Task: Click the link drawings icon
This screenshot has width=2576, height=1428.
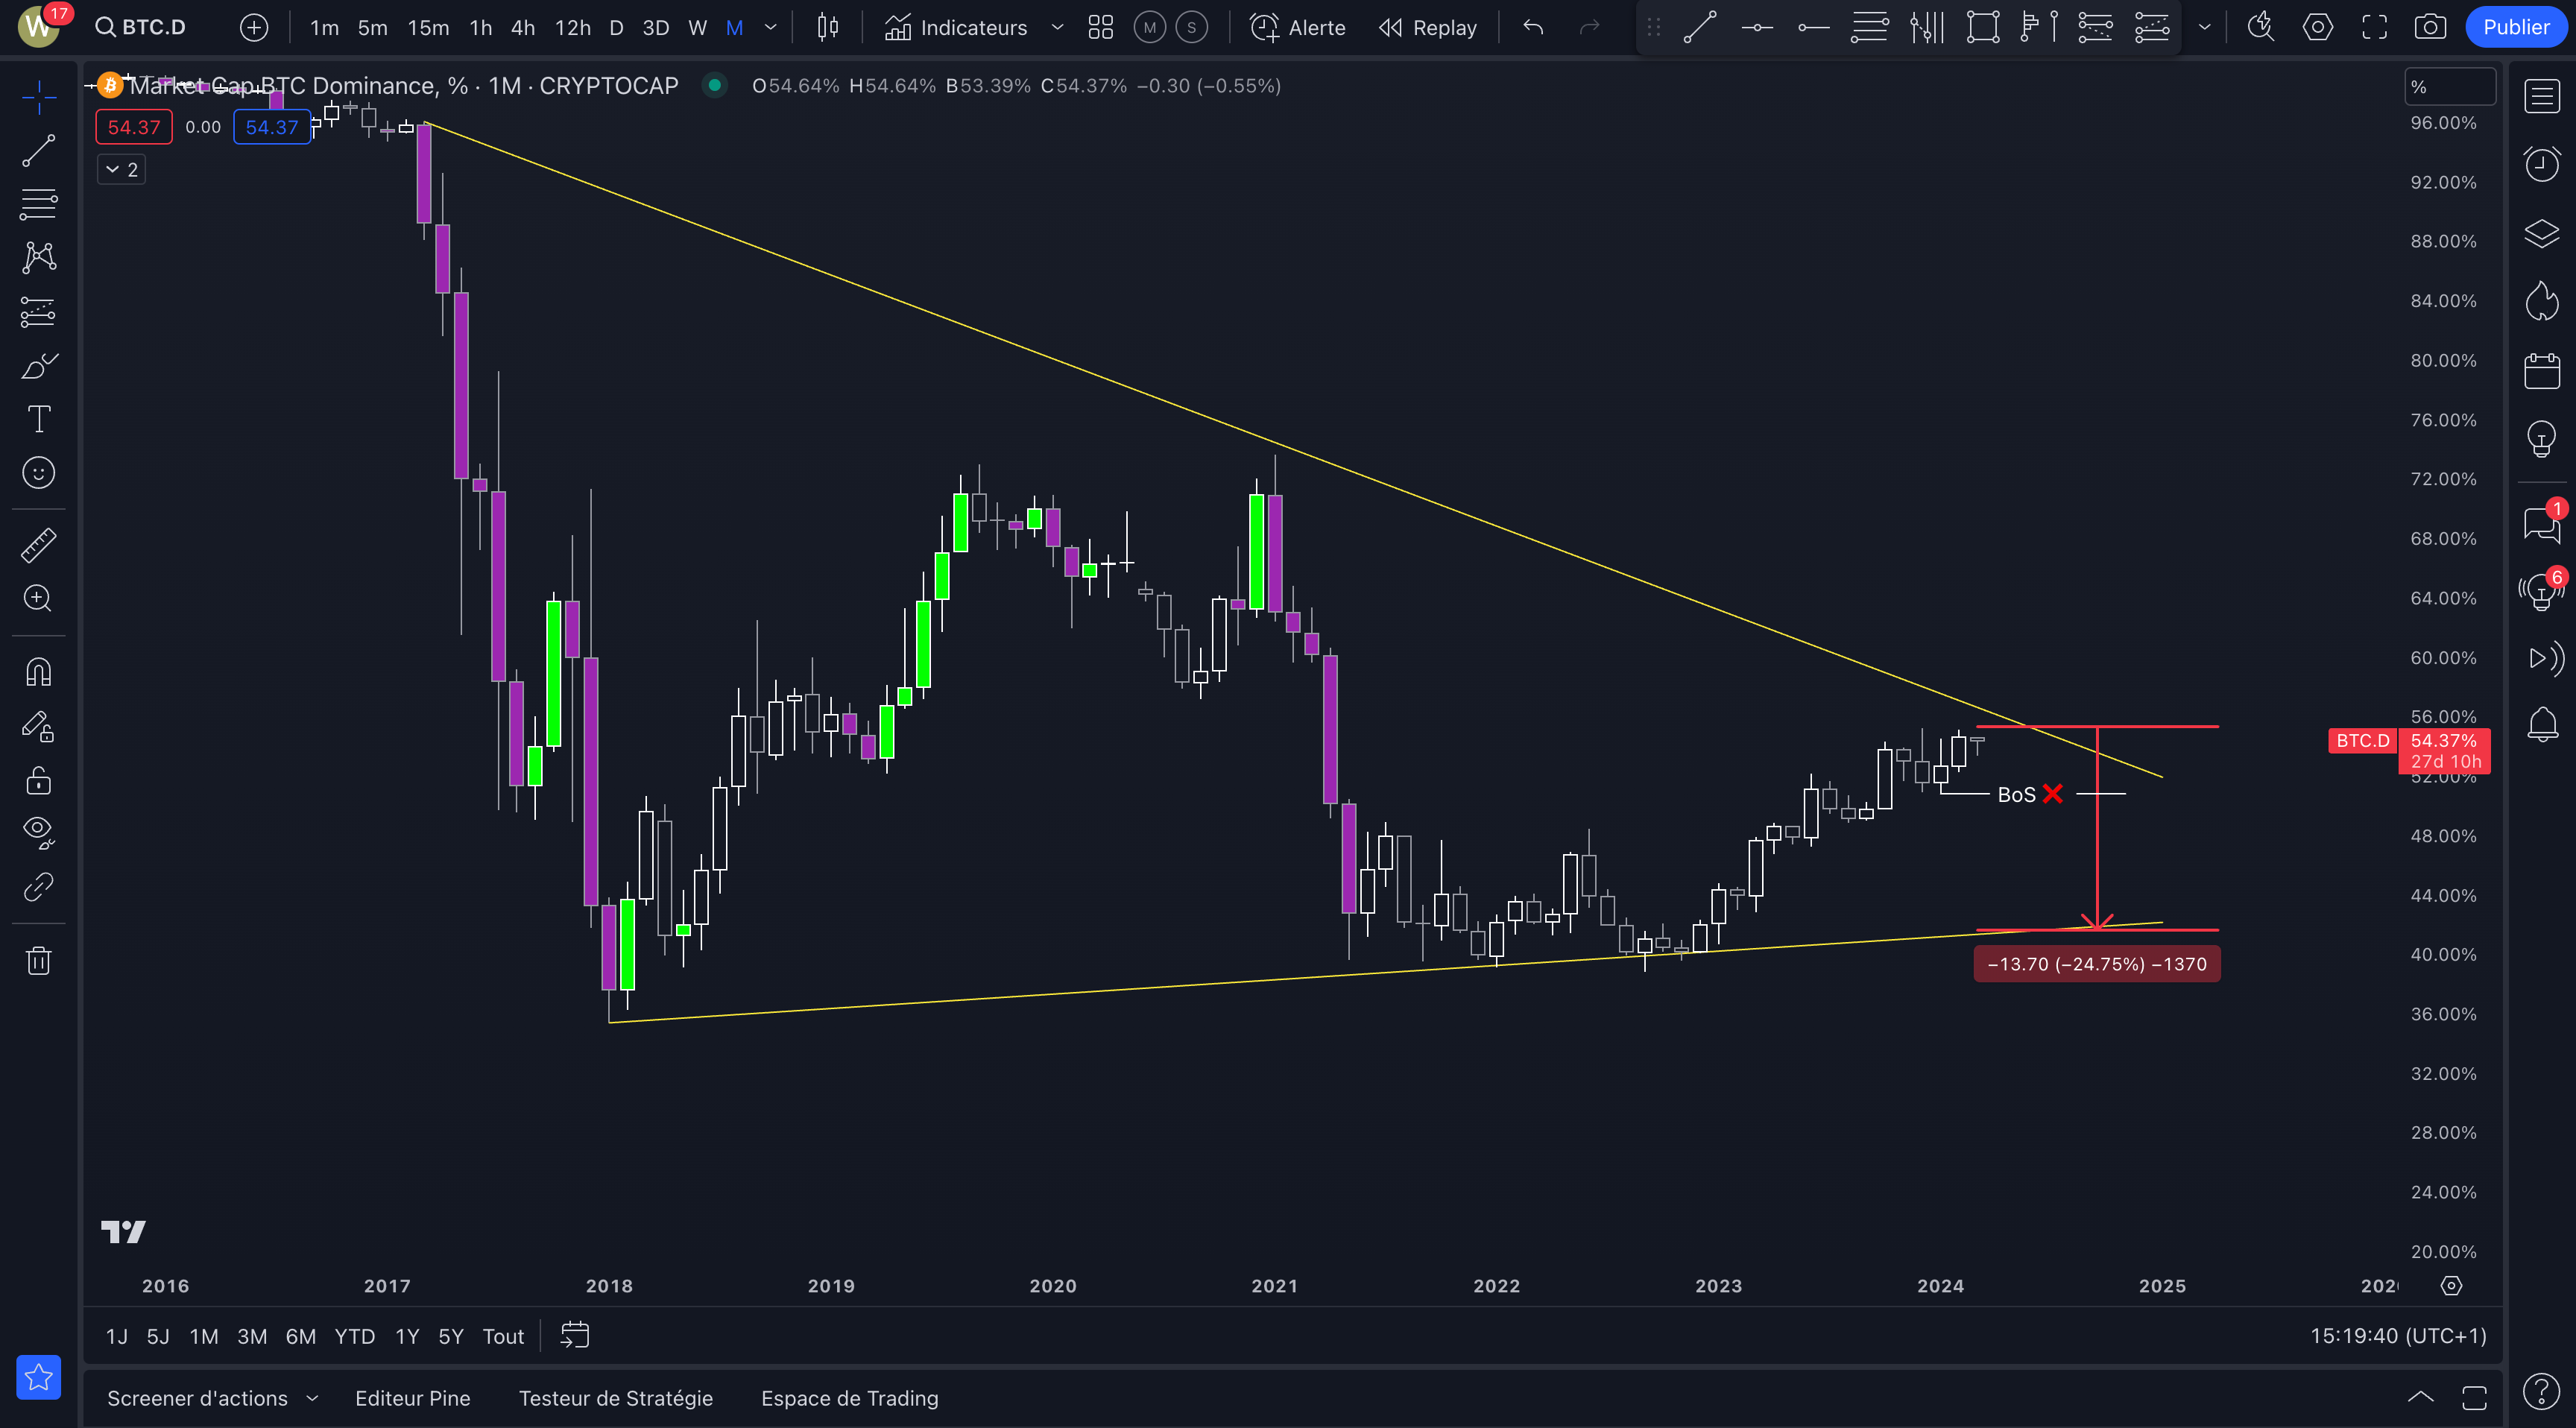Action: tap(39, 887)
